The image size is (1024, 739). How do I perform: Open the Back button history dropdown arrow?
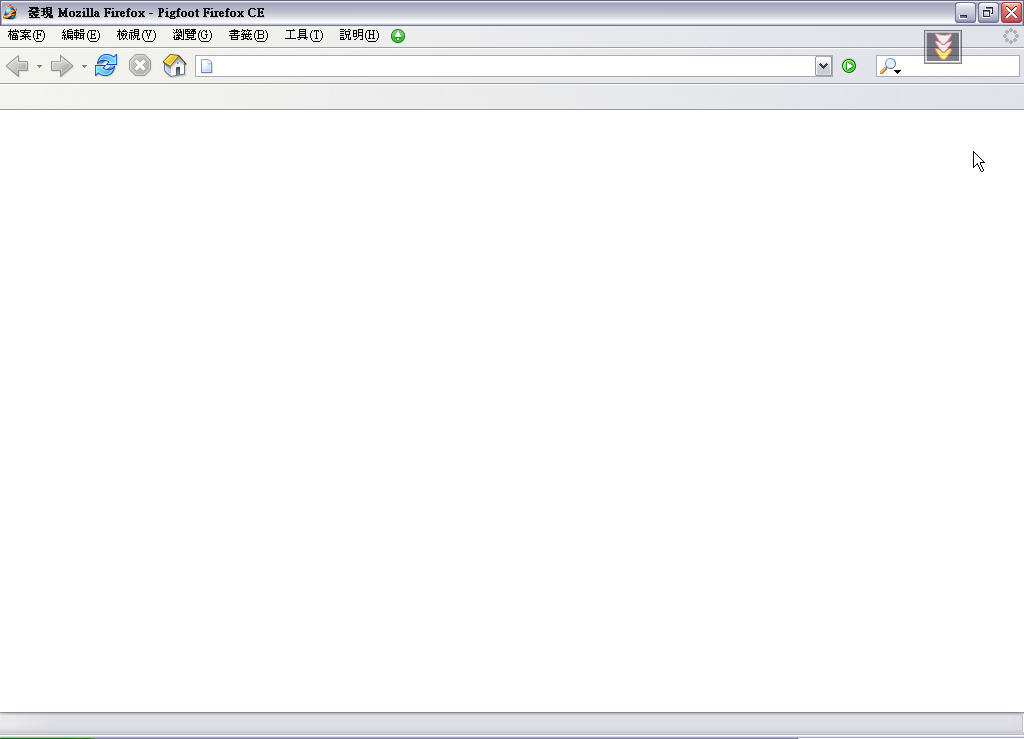pos(39,67)
